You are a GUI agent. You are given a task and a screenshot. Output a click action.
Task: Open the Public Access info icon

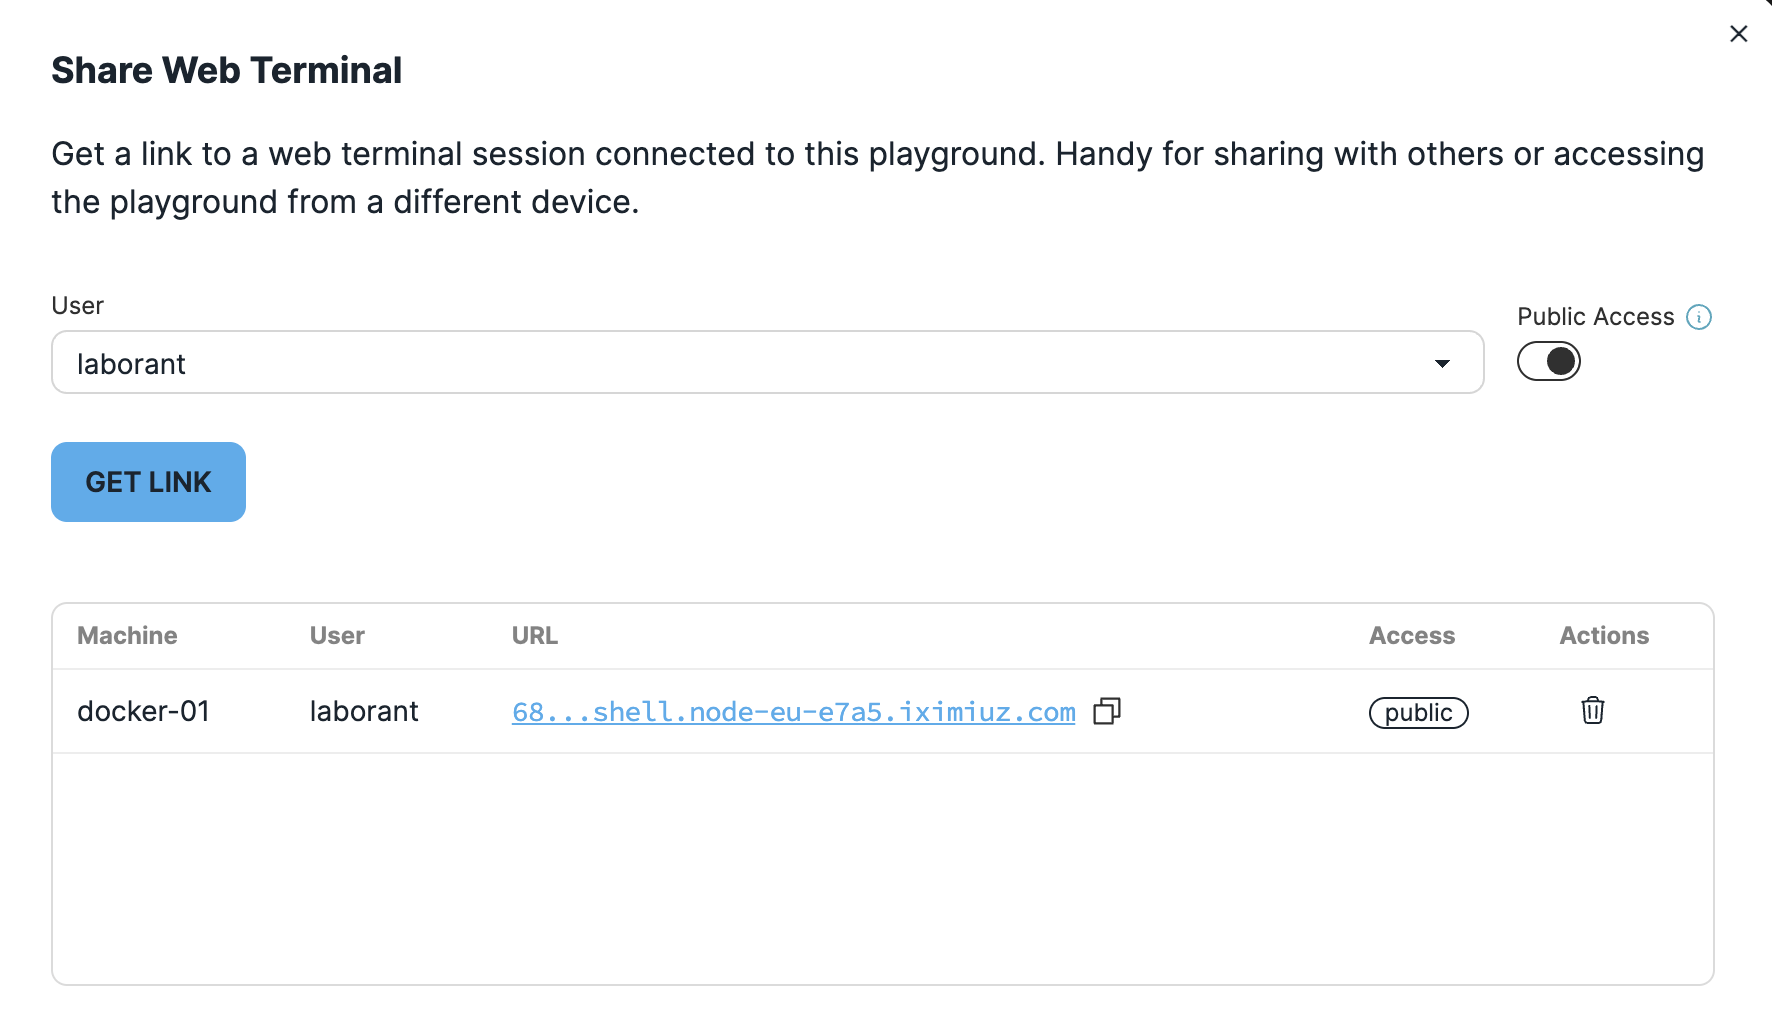point(1699,317)
